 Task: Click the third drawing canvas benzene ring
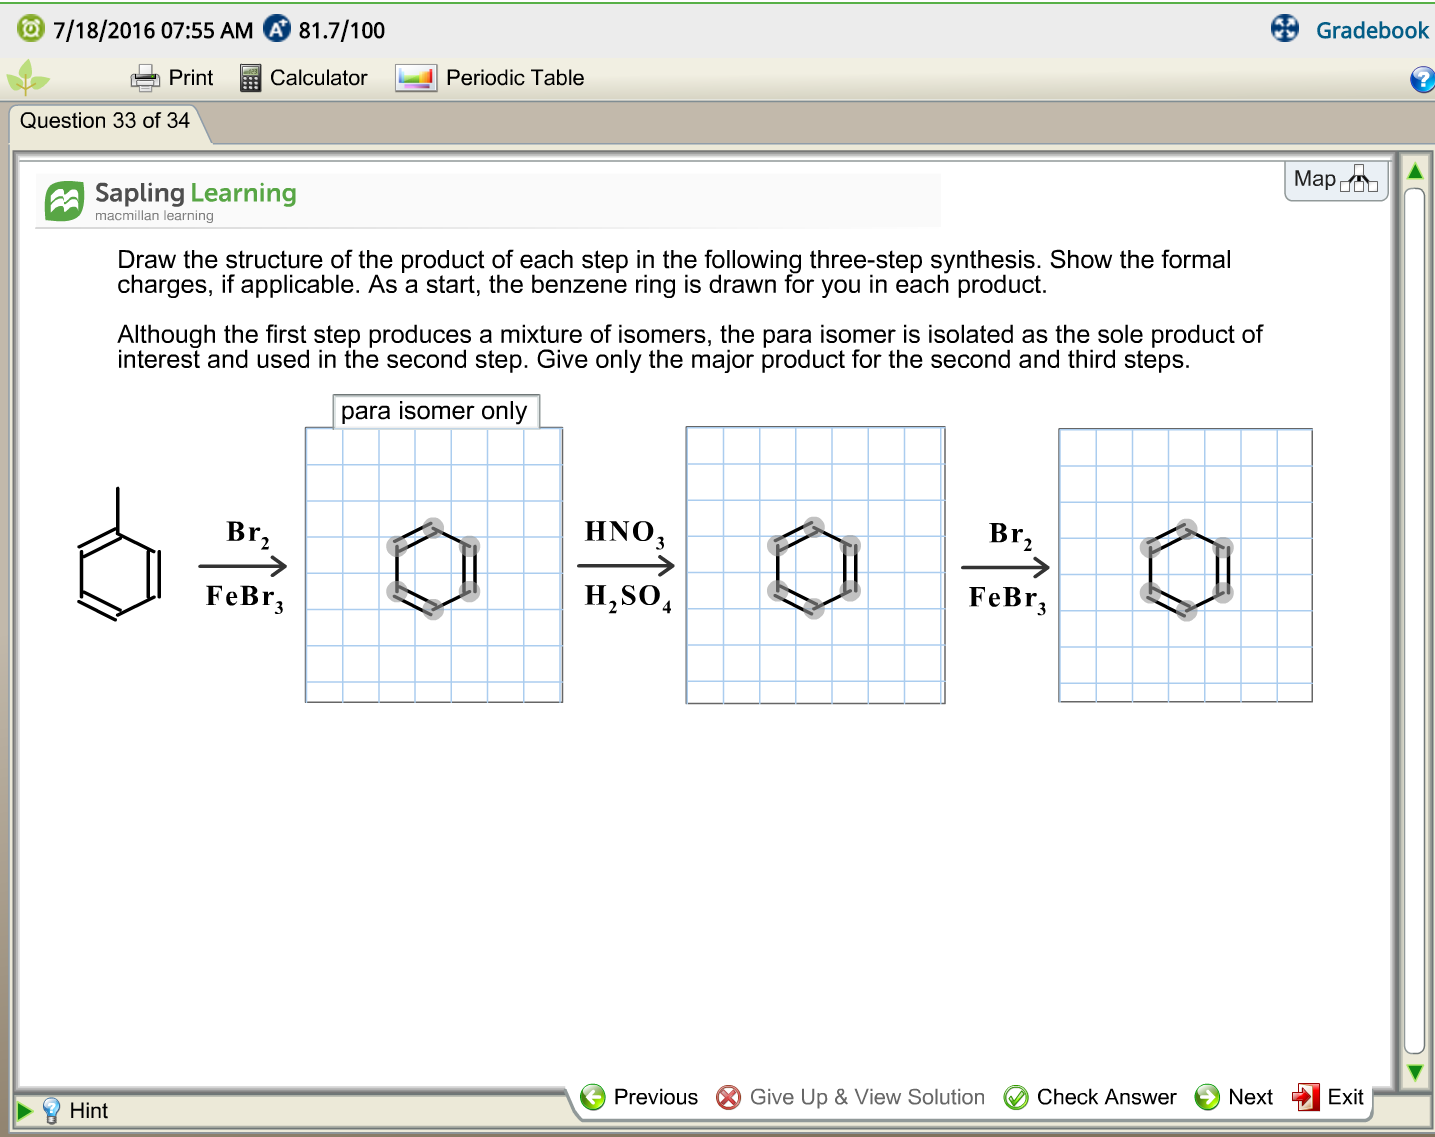(1187, 569)
